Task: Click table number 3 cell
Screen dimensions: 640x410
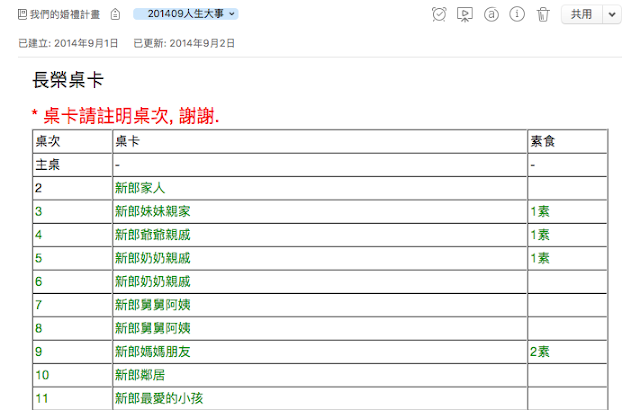Action: pos(72,211)
